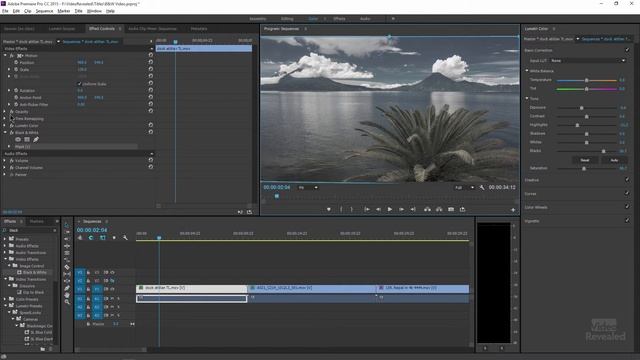
Task: Toggle the Curves section checkbox
Action: pos(627,193)
